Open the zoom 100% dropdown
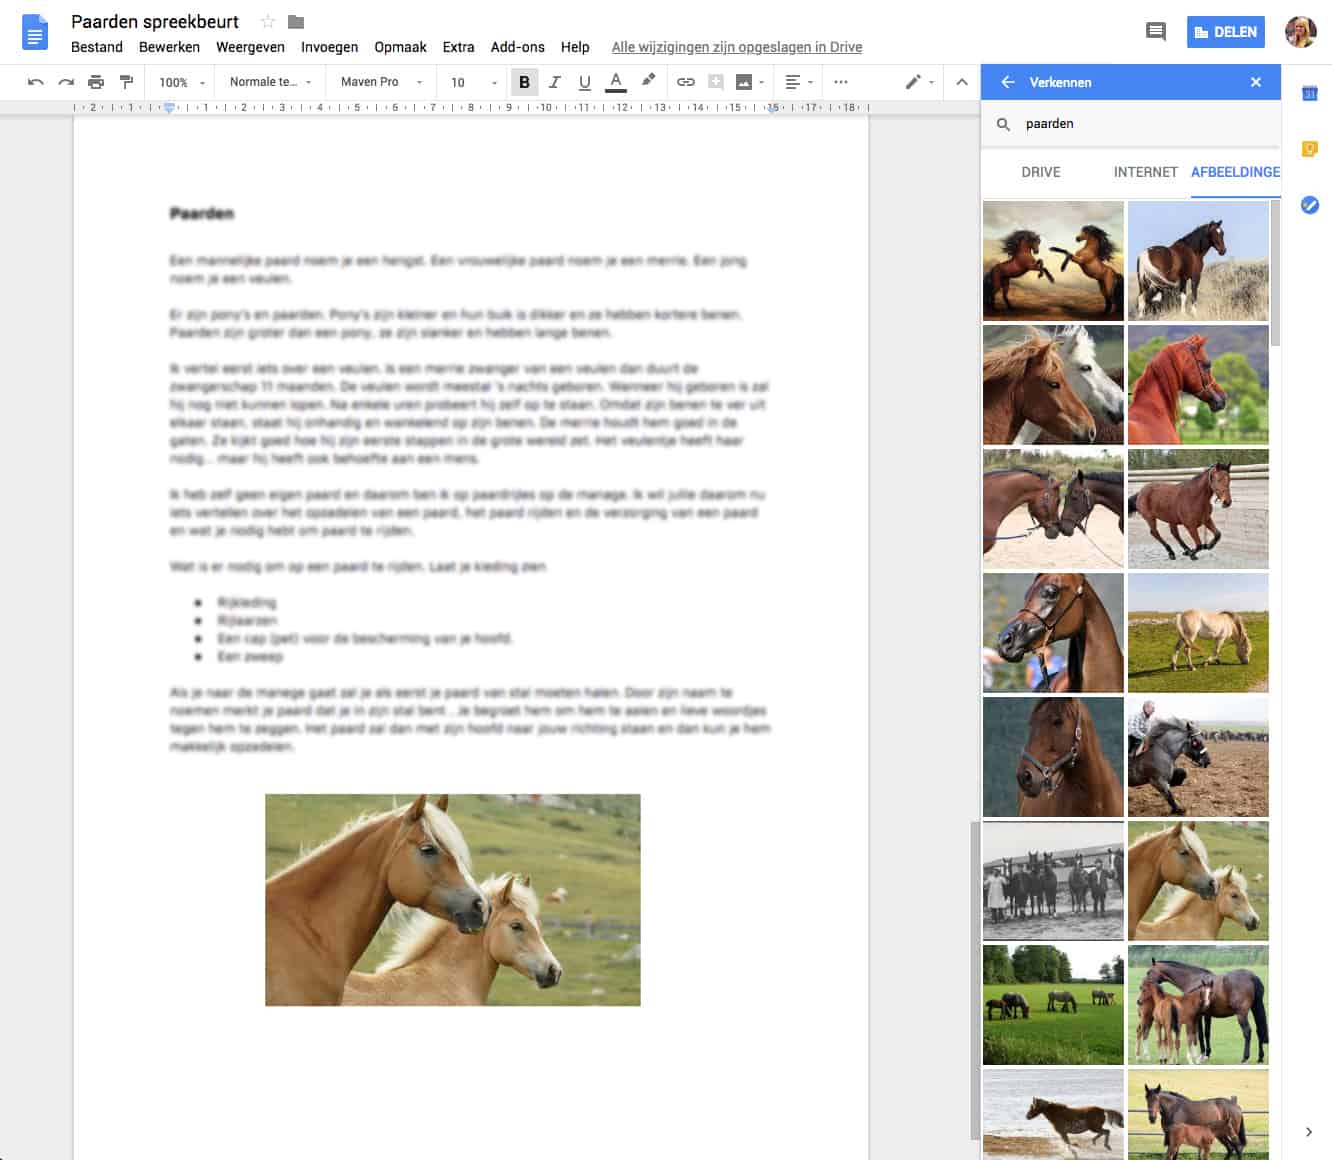 point(182,82)
